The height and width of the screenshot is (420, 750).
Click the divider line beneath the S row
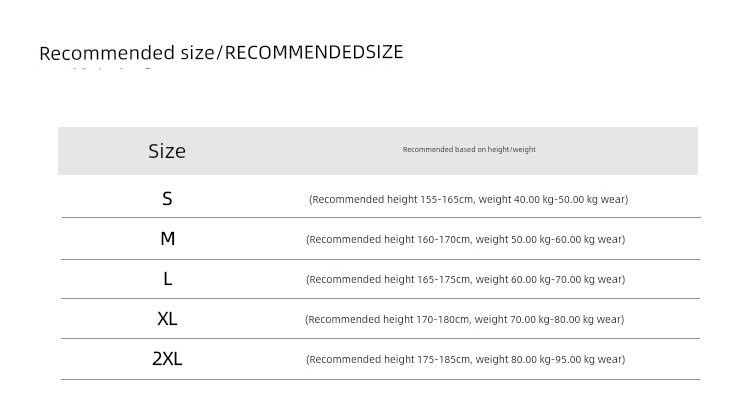pos(380,217)
